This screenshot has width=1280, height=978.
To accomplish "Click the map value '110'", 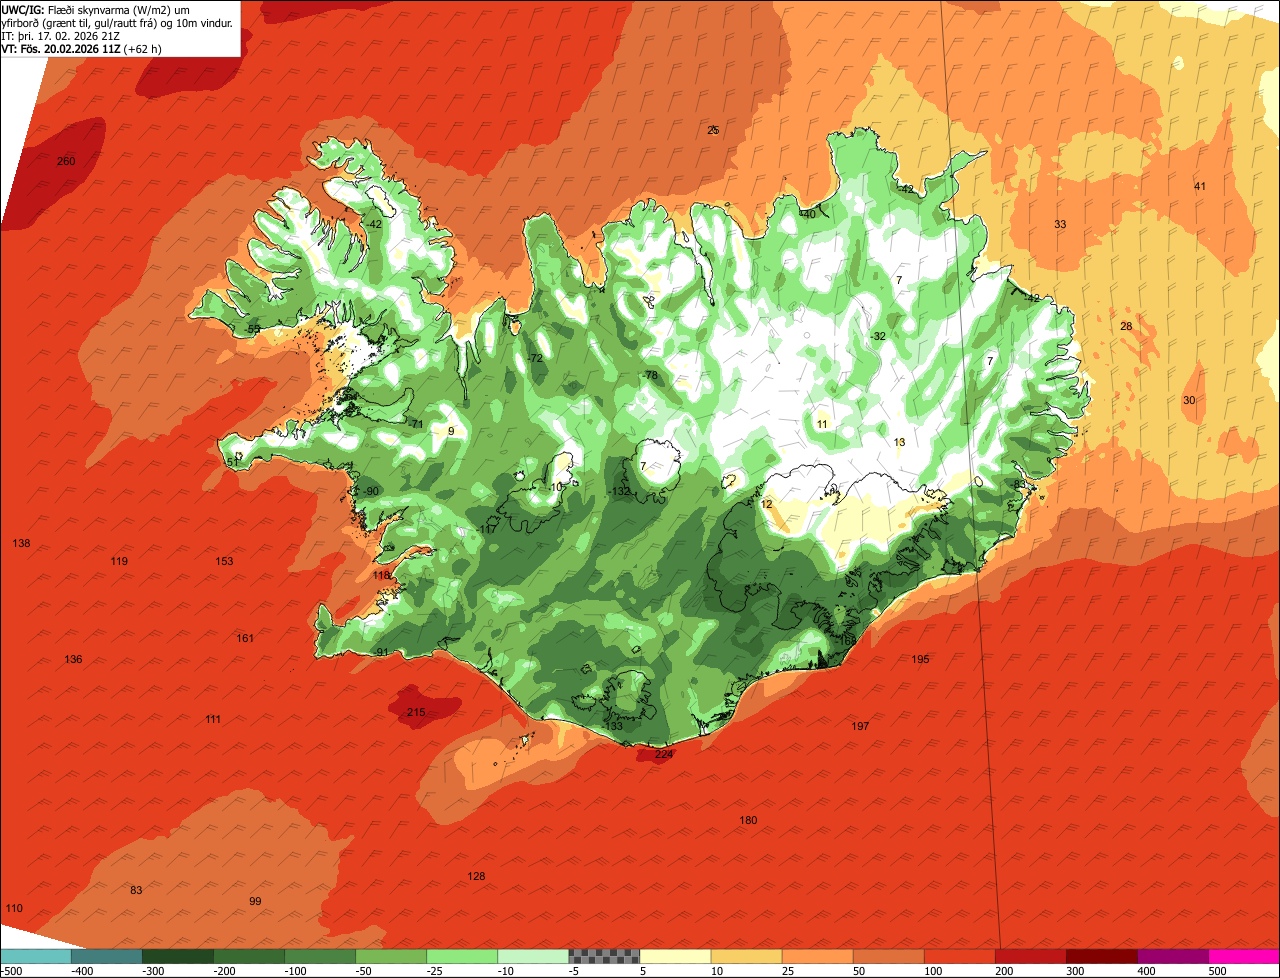I will [x=14, y=908].
